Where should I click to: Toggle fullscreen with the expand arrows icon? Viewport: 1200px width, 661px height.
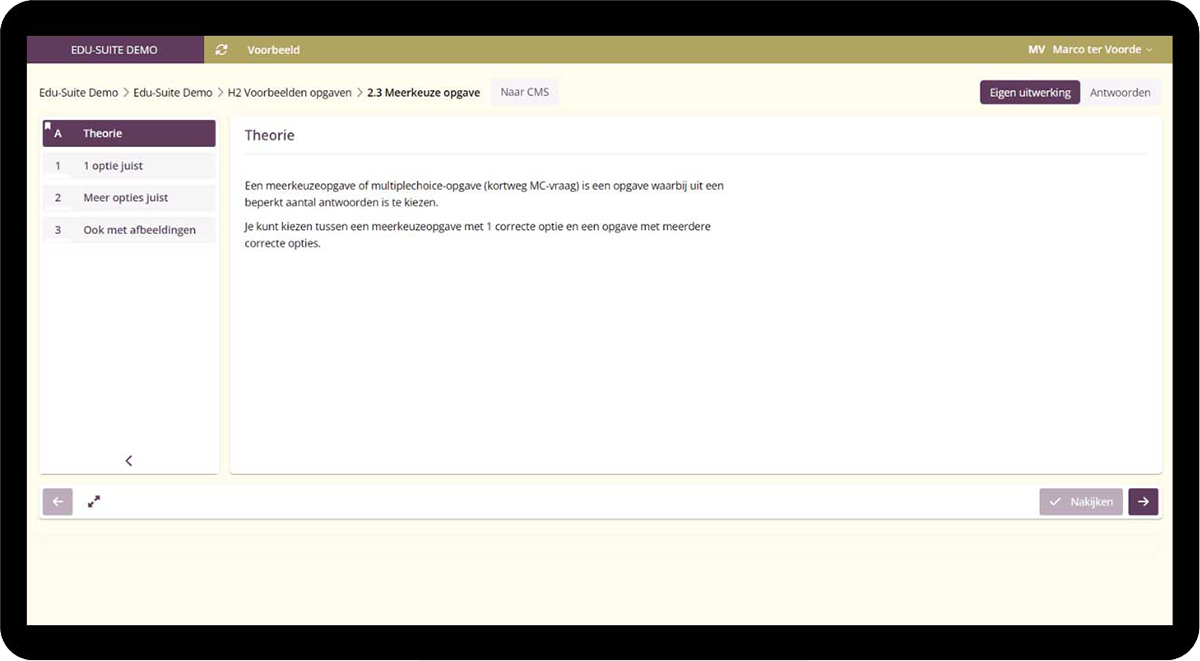[x=94, y=502]
